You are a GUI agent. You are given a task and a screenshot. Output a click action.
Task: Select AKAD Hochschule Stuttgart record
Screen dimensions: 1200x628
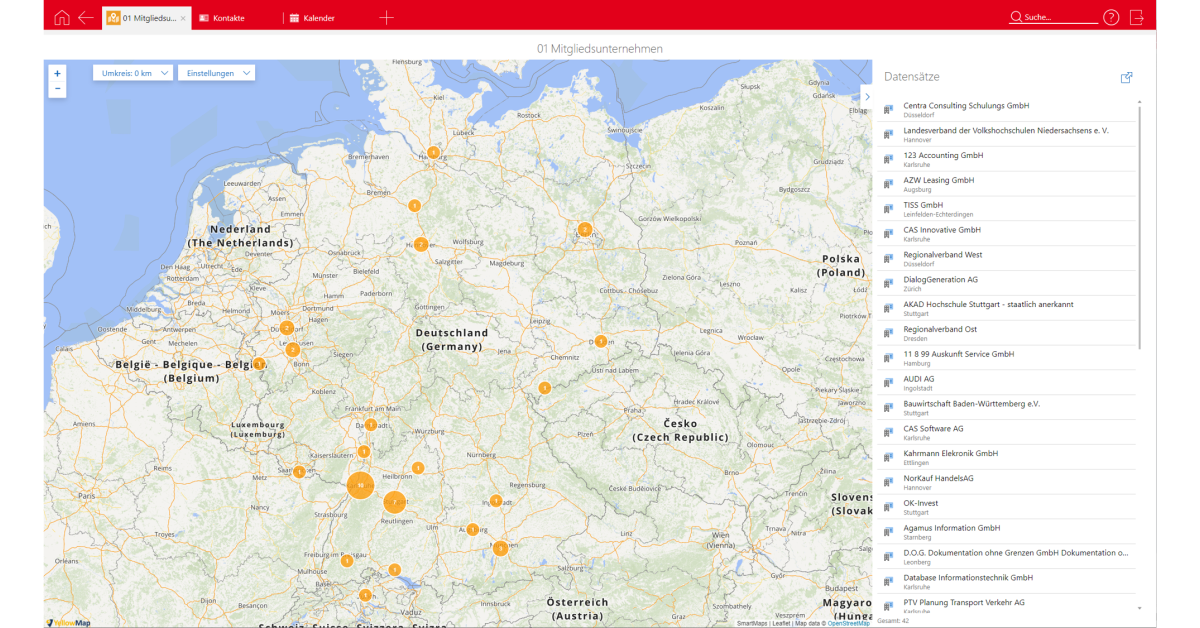[1007, 308]
